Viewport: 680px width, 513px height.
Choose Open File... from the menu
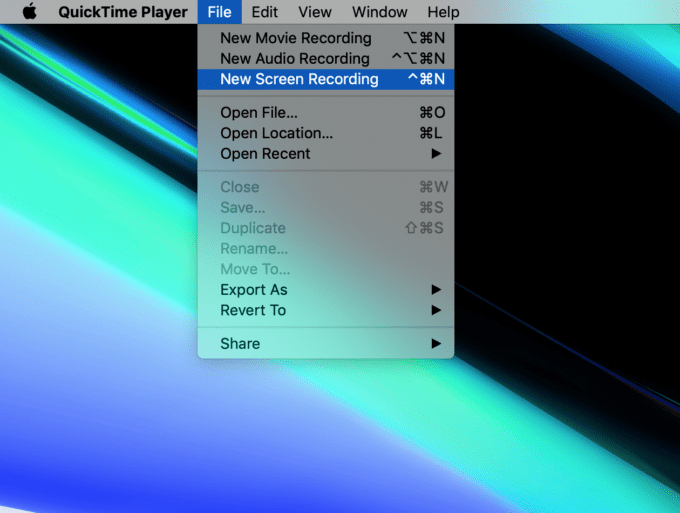[259, 113]
